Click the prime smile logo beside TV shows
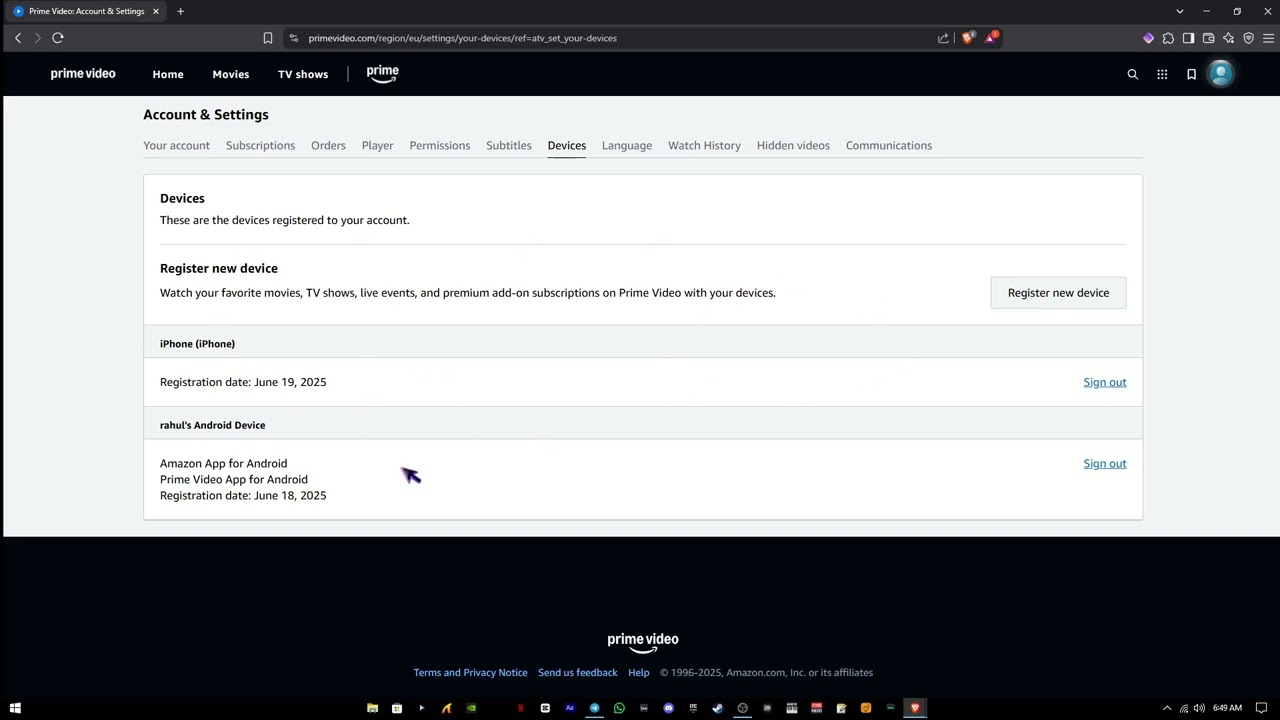The width and height of the screenshot is (1280, 720). (382, 74)
